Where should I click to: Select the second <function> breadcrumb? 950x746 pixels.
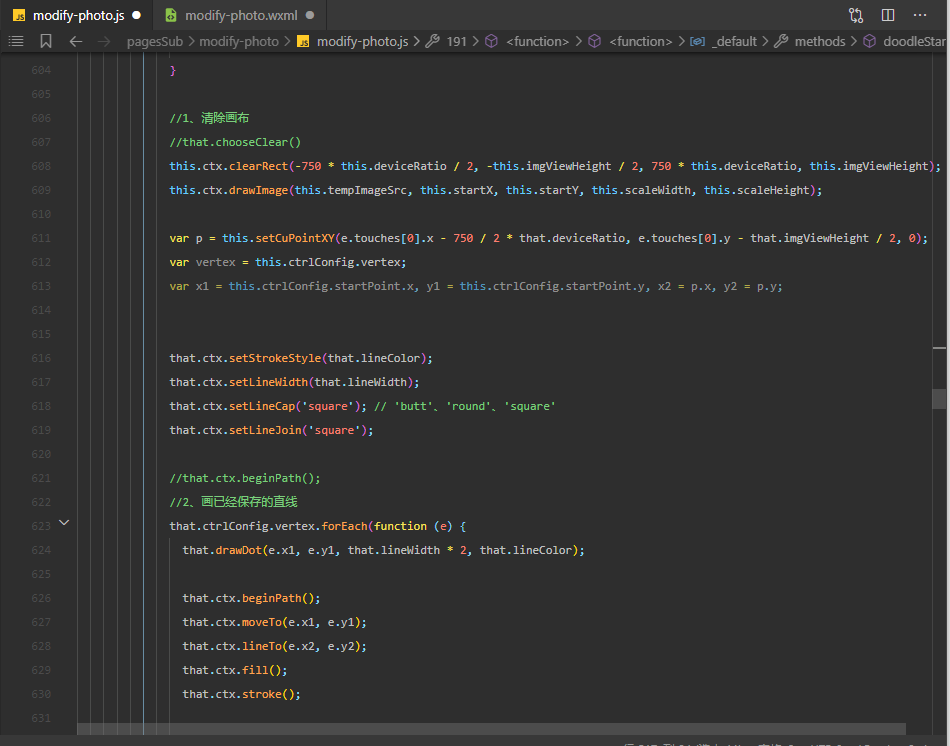(640, 41)
